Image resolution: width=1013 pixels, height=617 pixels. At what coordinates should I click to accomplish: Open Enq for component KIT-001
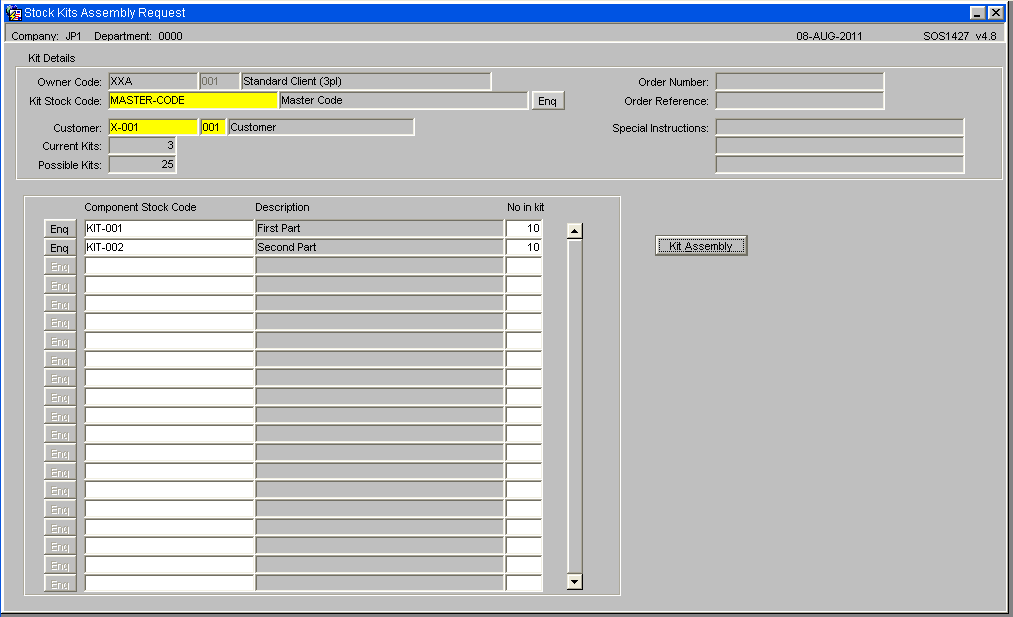60,229
